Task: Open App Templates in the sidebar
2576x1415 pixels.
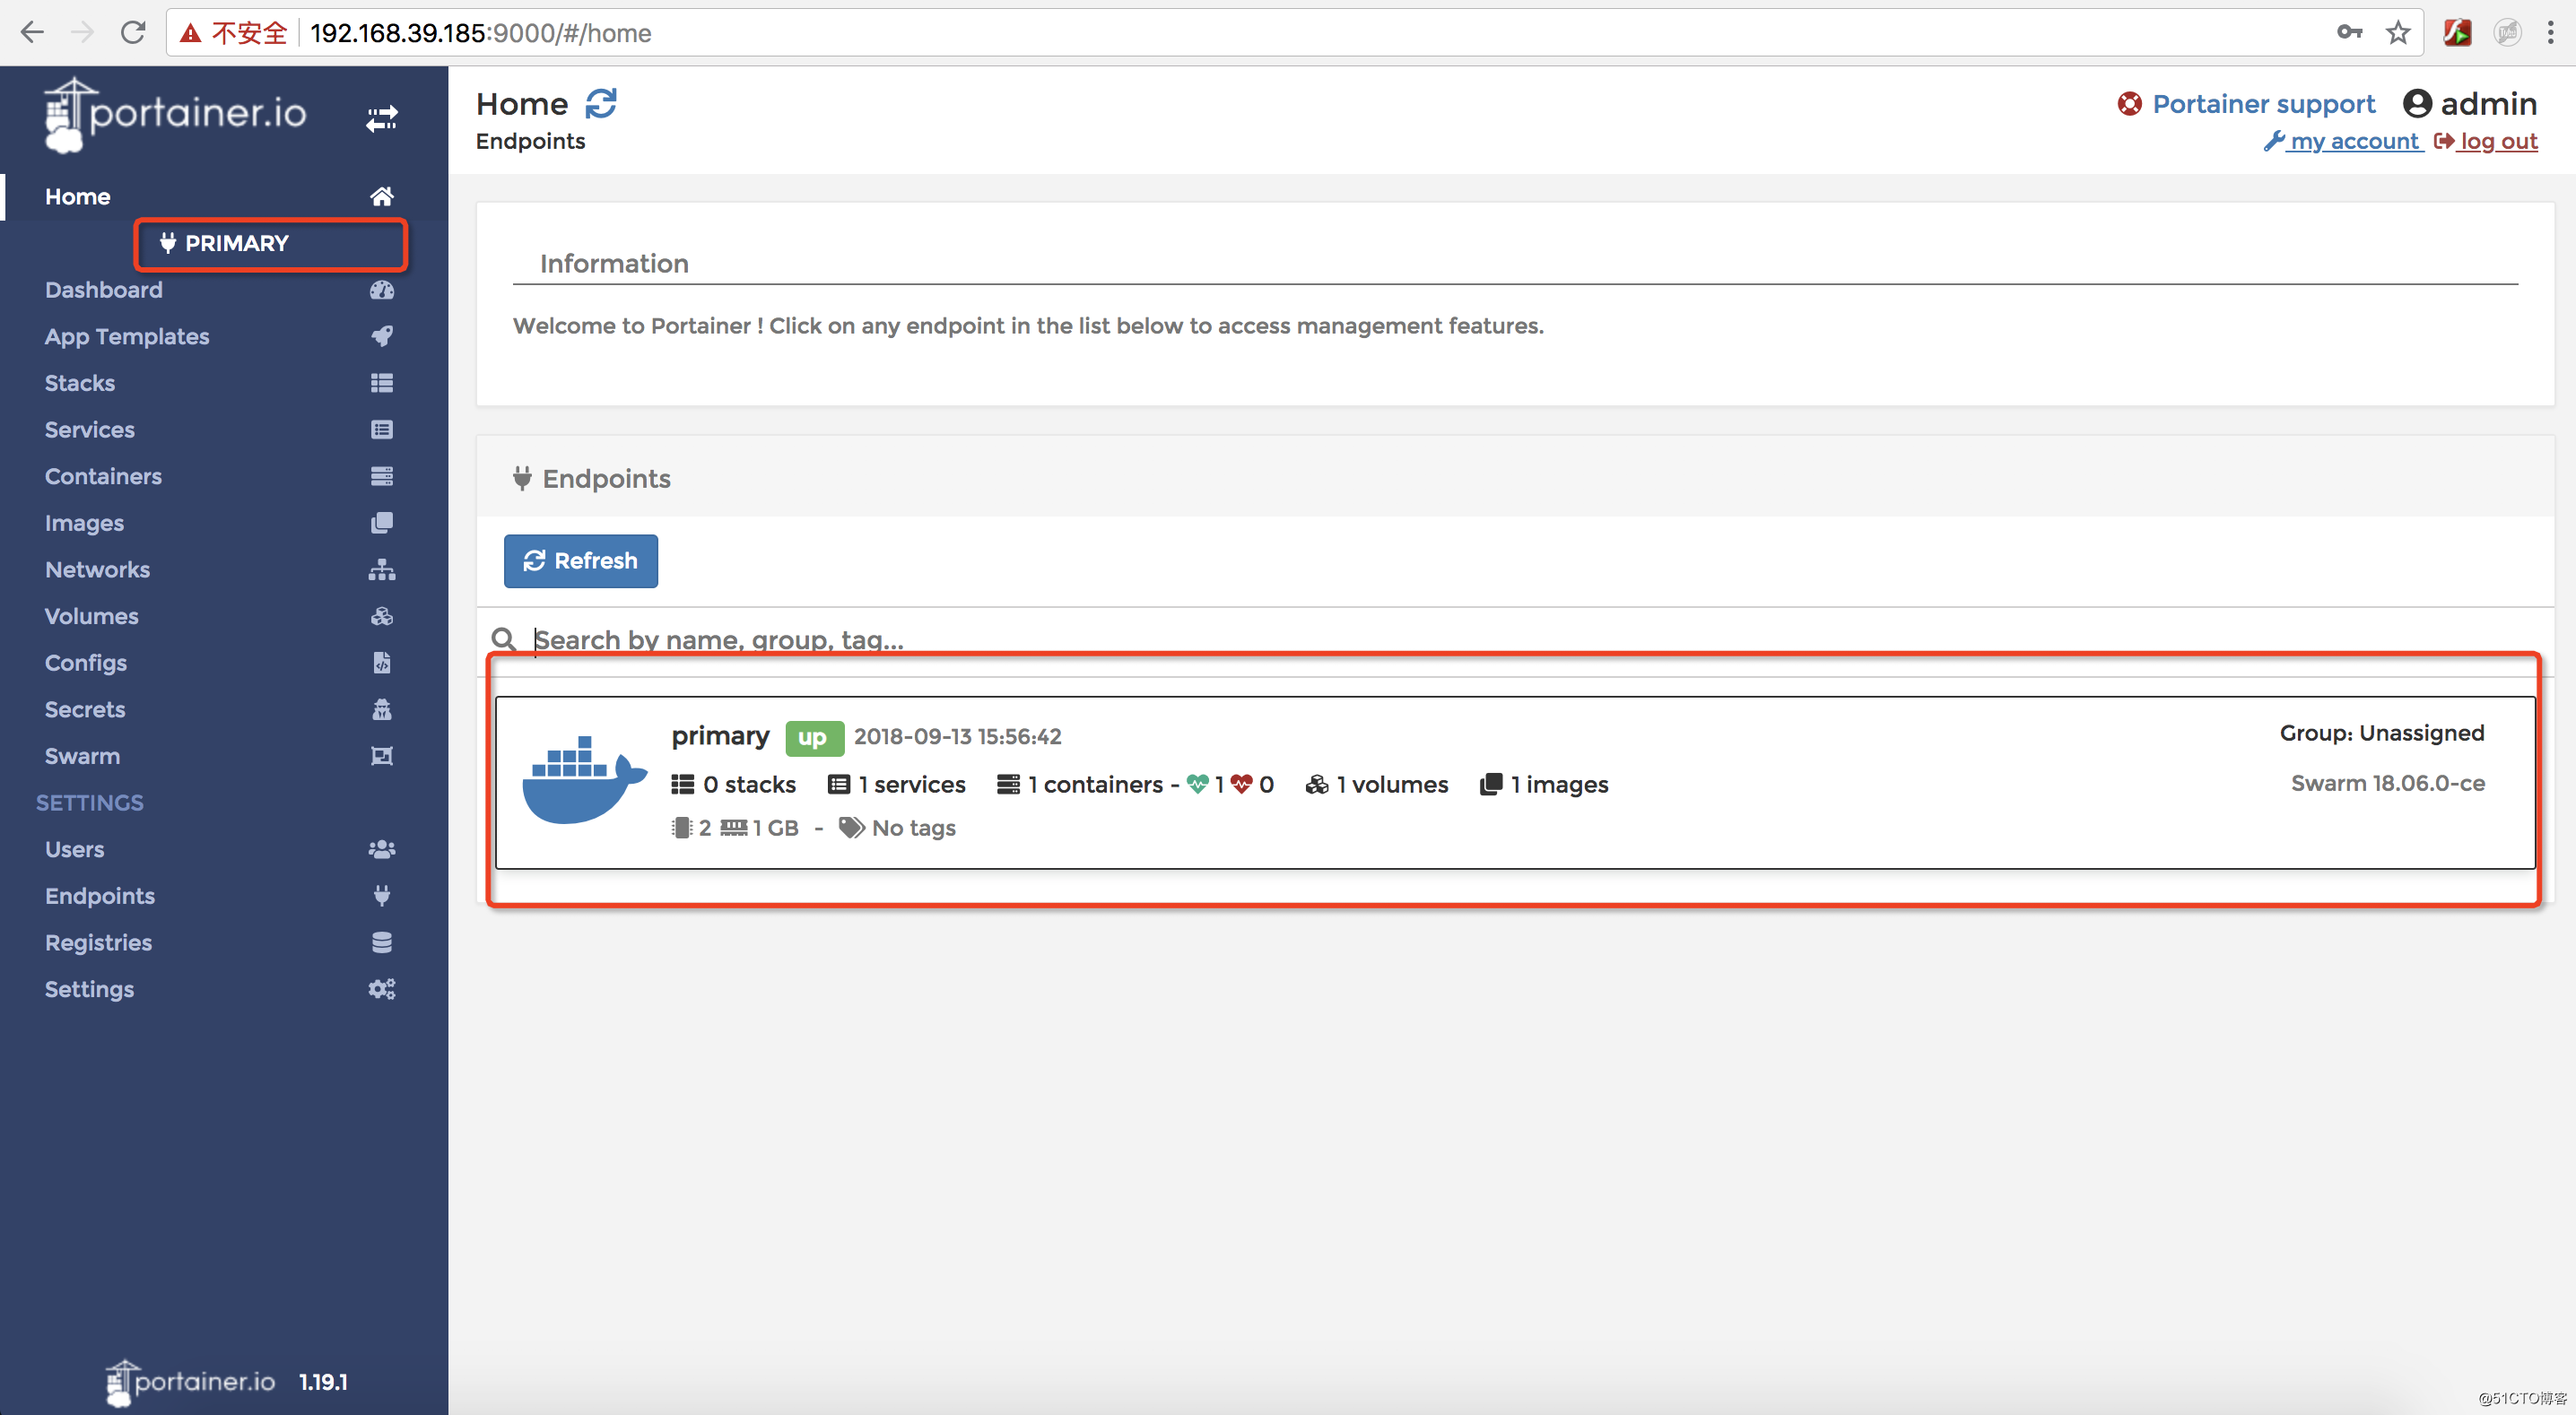Action: coord(127,336)
